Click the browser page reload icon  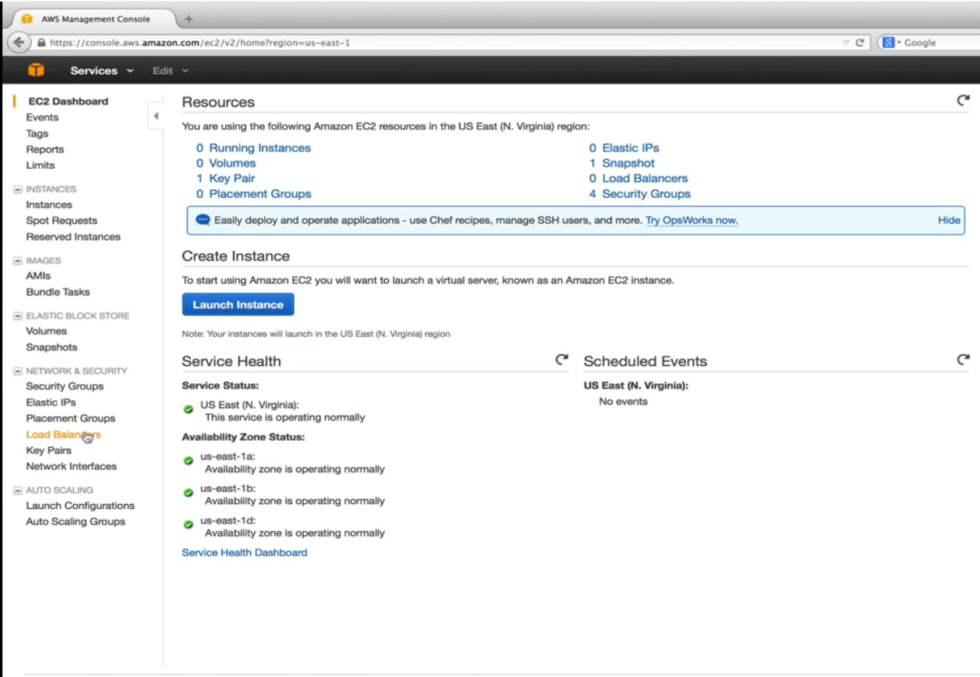point(859,43)
